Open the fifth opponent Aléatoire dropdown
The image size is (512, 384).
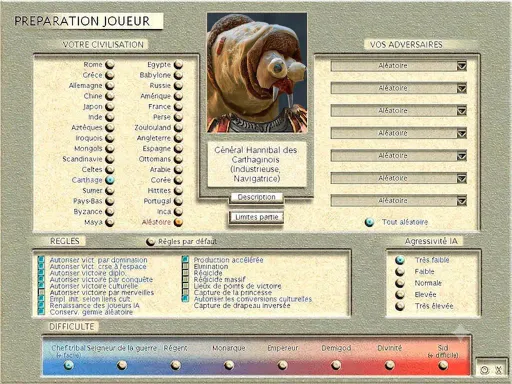(399, 156)
